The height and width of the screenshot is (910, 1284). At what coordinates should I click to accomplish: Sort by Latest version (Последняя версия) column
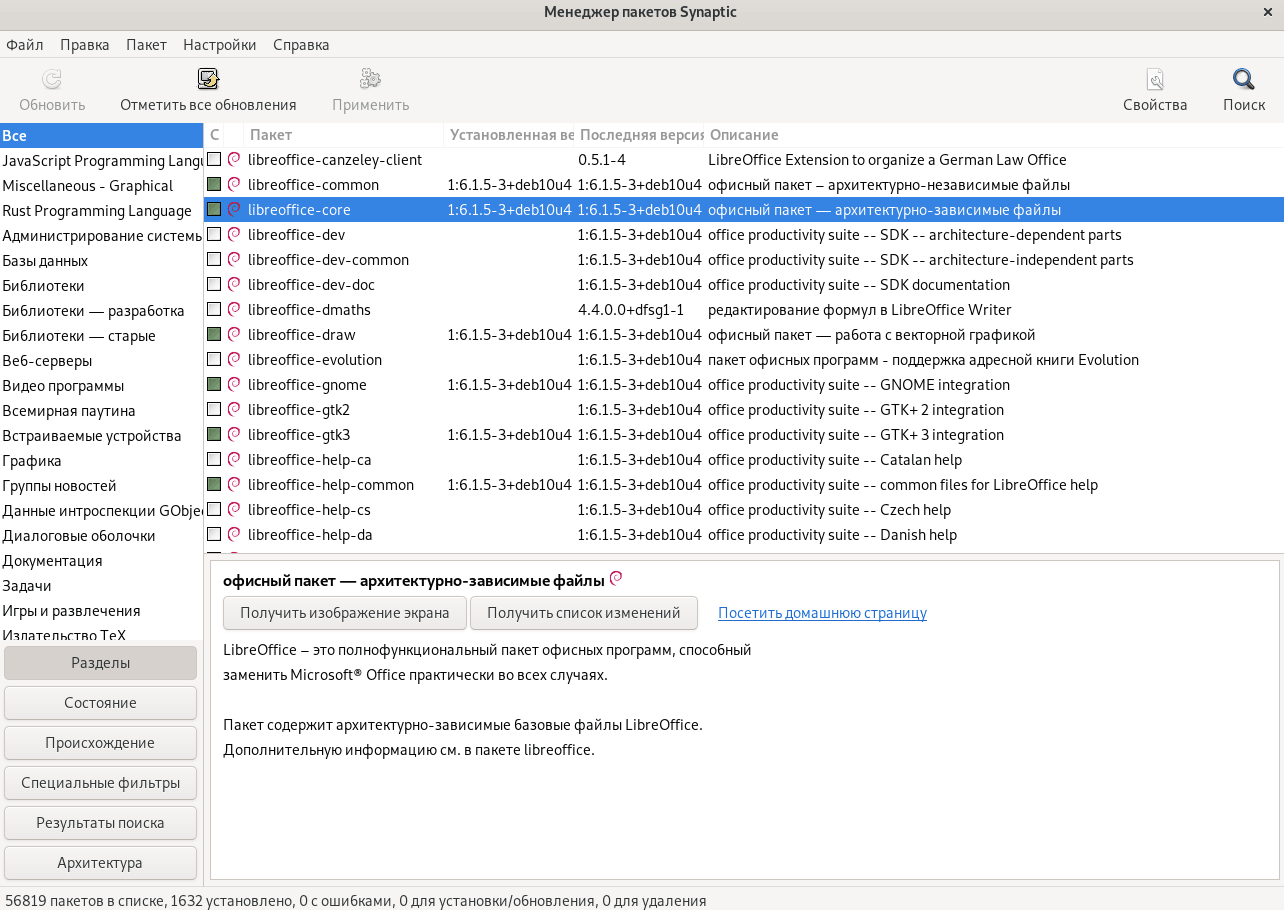[x=639, y=135]
